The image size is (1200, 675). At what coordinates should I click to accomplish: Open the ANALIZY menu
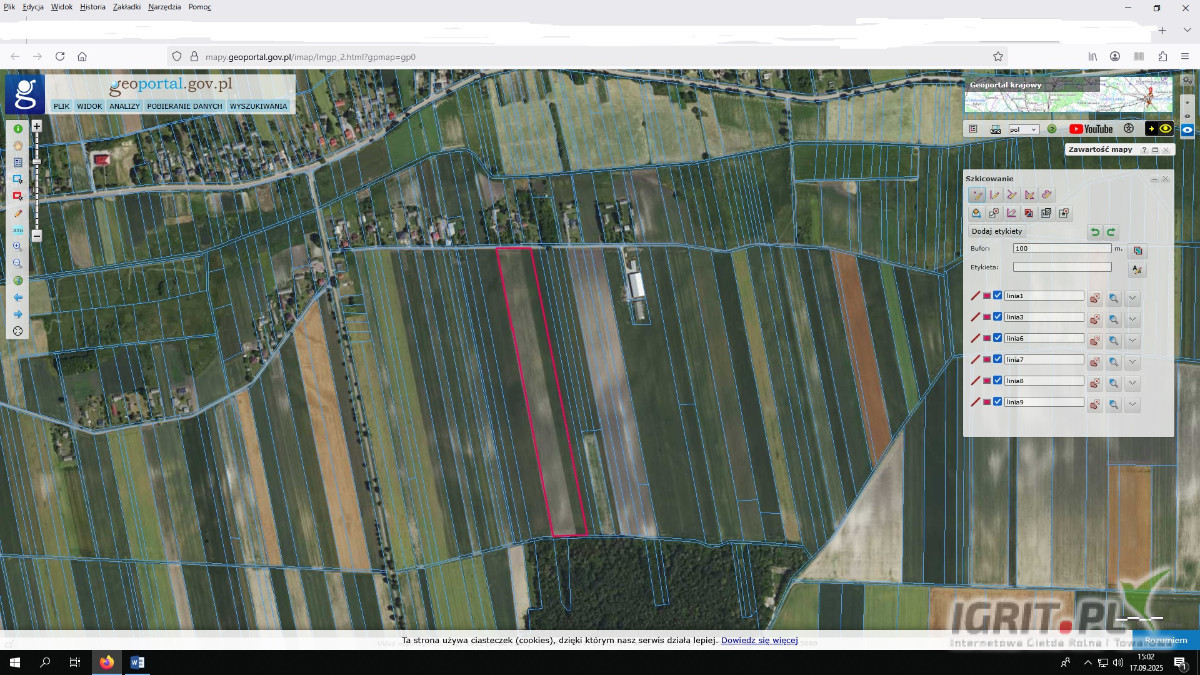point(125,106)
